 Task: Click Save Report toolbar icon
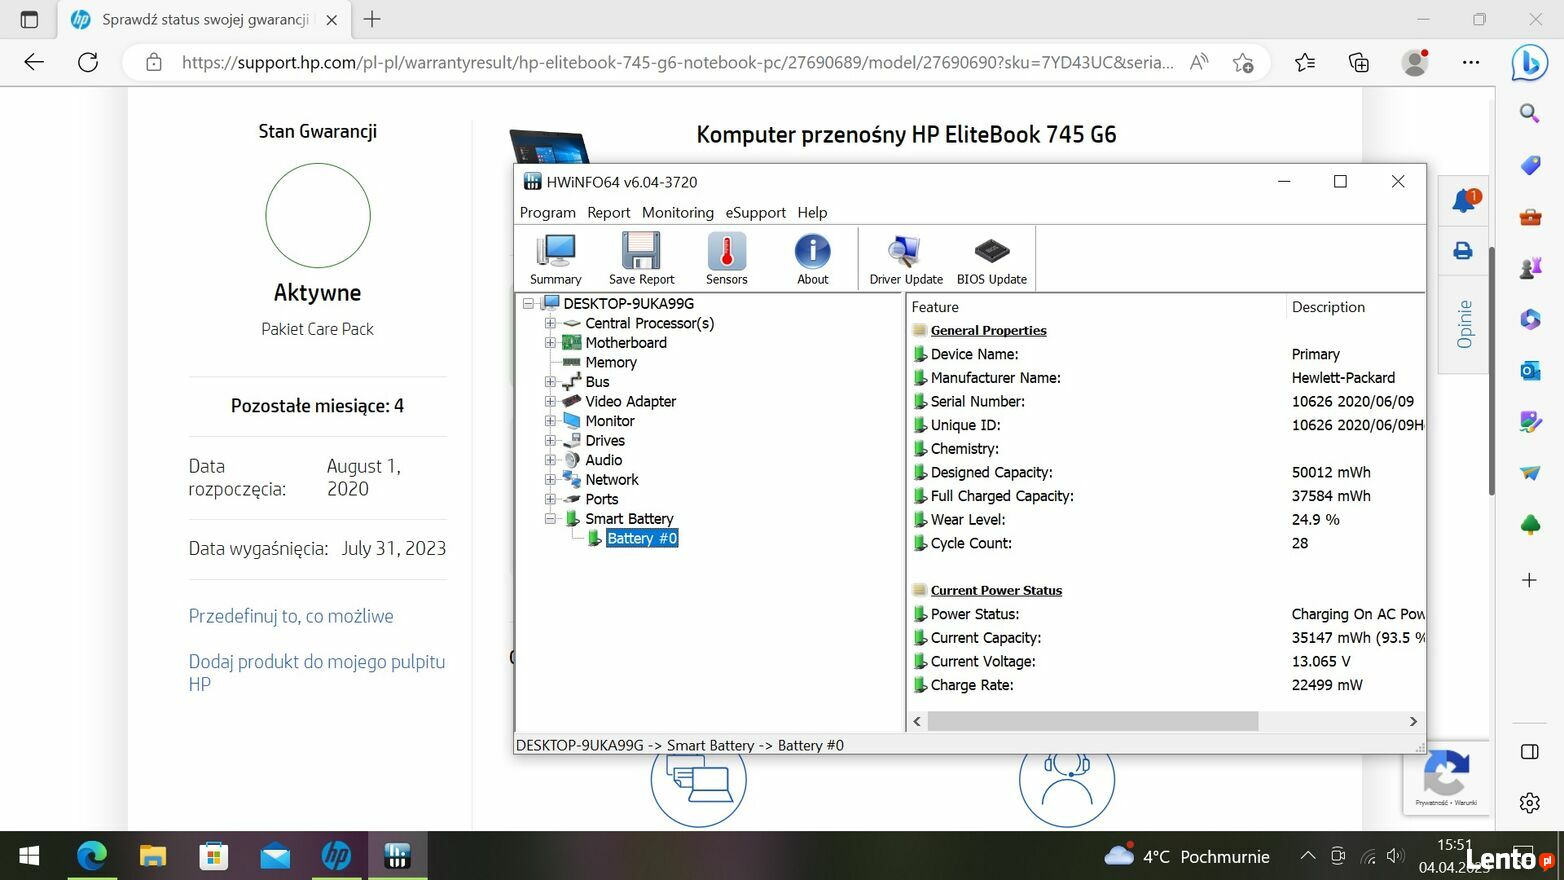click(641, 259)
